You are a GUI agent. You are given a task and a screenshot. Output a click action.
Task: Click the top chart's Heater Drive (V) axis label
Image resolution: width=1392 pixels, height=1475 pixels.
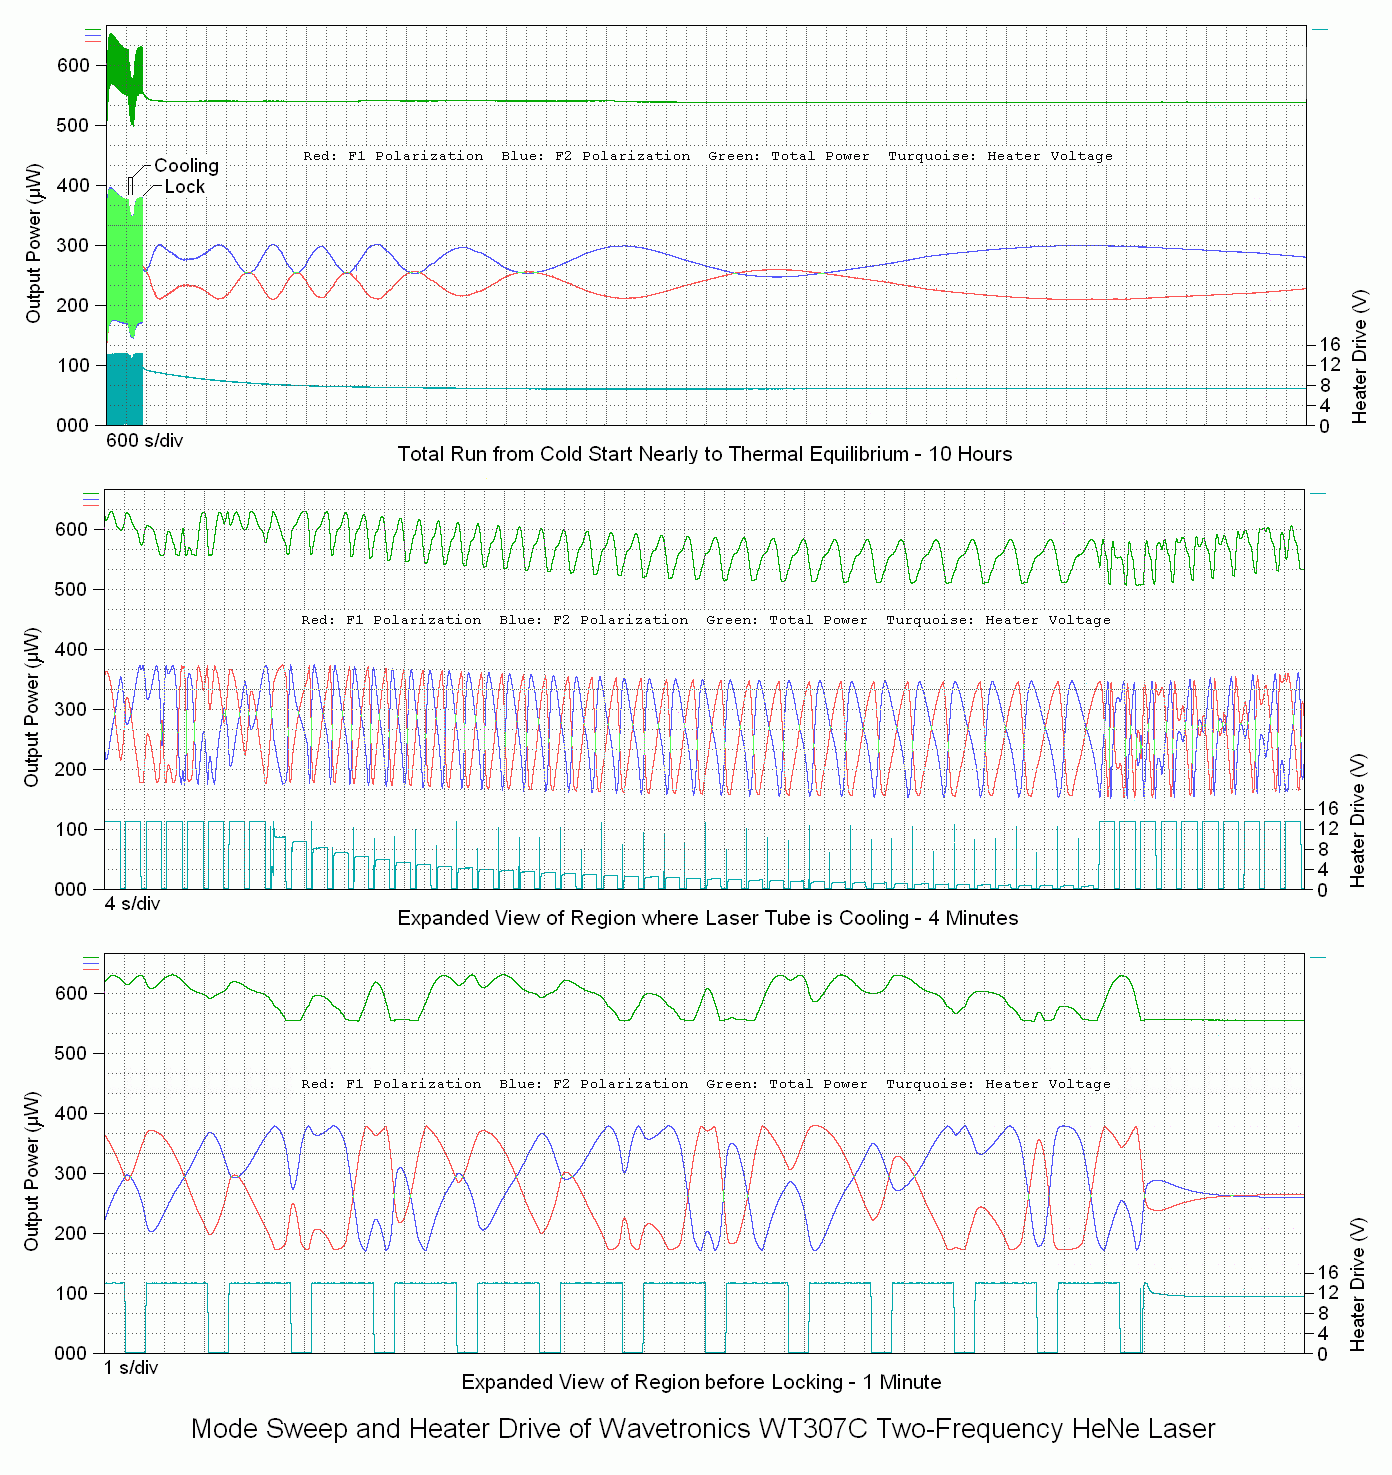pos(1359,356)
